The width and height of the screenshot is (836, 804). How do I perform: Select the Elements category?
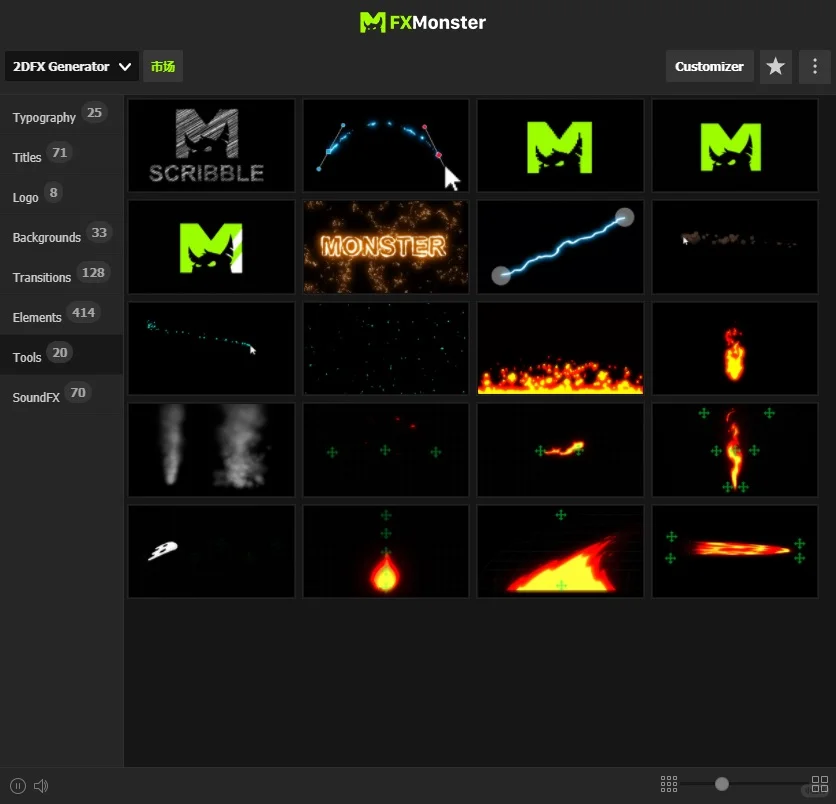point(61,315)
